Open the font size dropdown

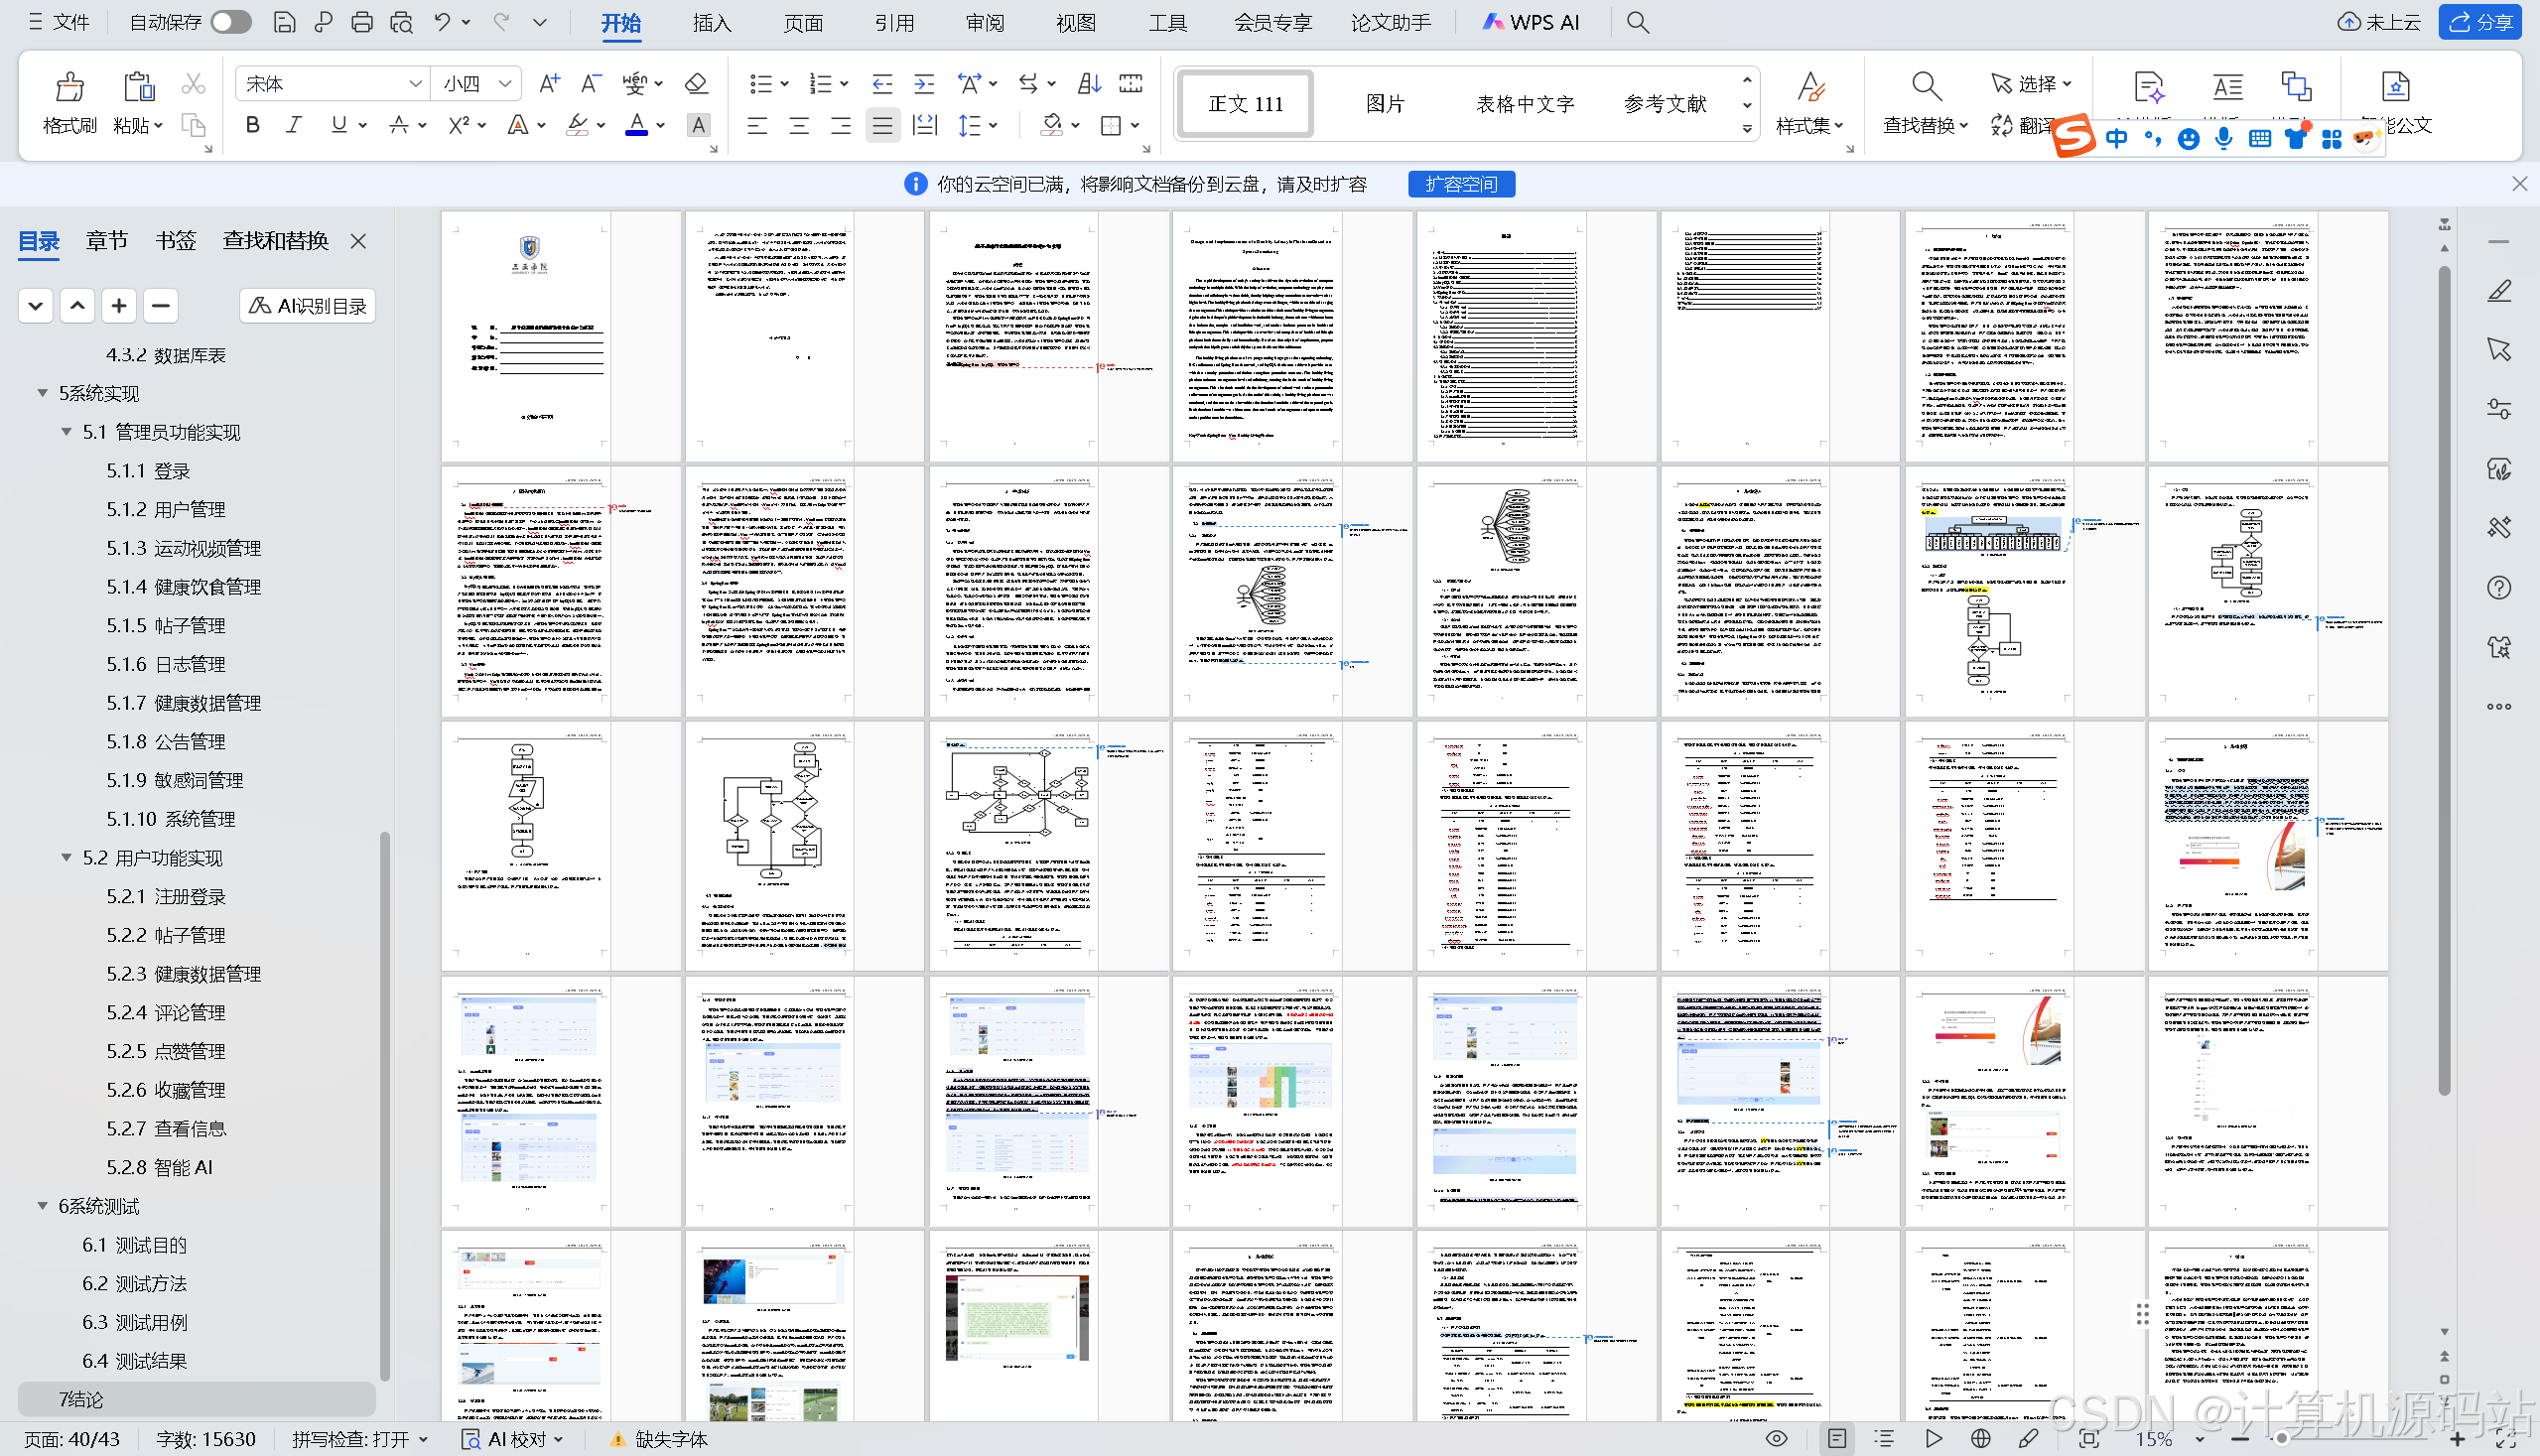point(505,84)
